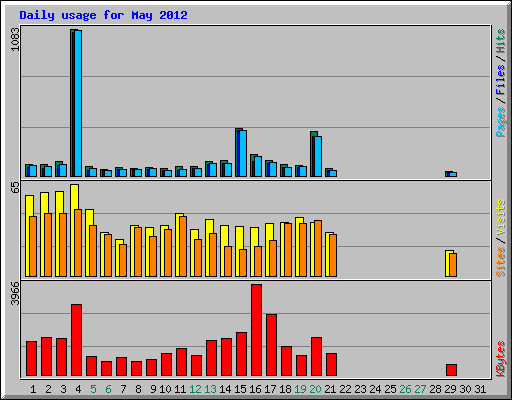Click green weekend day label 5
The width and height of the screenshot is (512, 400).
(93, 389)
